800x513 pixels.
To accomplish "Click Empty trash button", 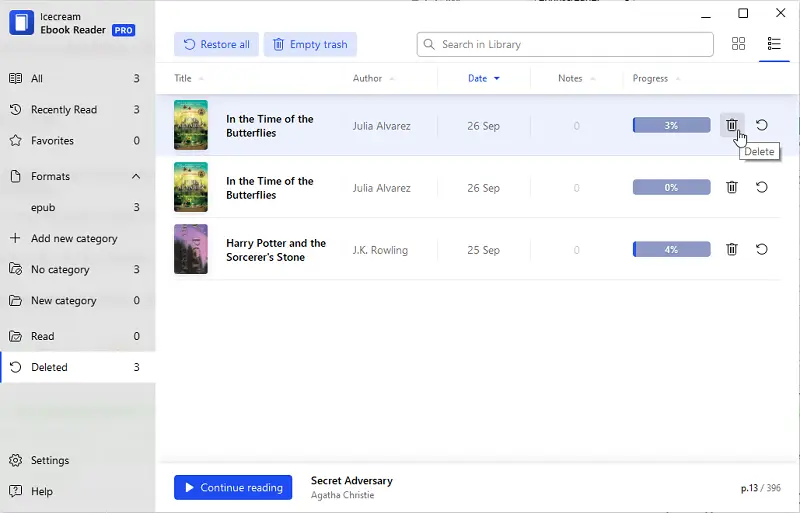I will [310, 44].
